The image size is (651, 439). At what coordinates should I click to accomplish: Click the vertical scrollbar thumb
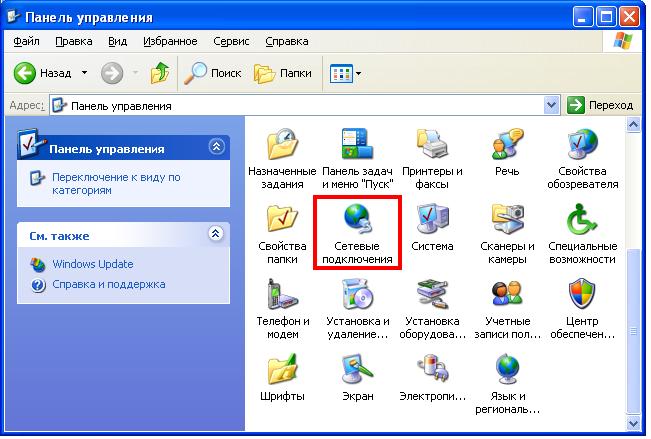(633, 331)
